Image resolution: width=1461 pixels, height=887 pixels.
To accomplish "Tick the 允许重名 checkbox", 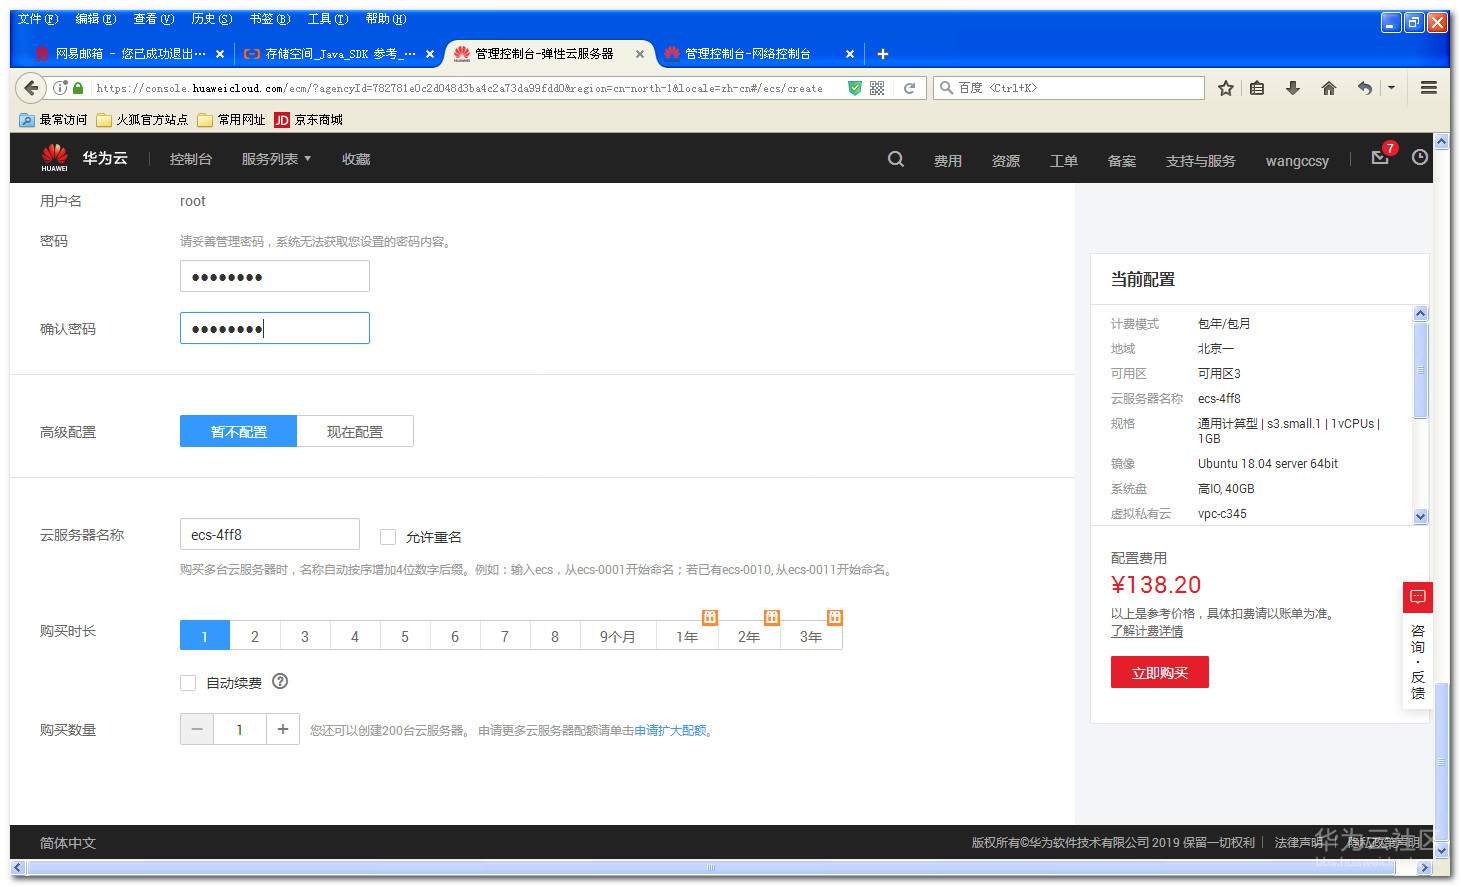I will [x=388, y=537].
